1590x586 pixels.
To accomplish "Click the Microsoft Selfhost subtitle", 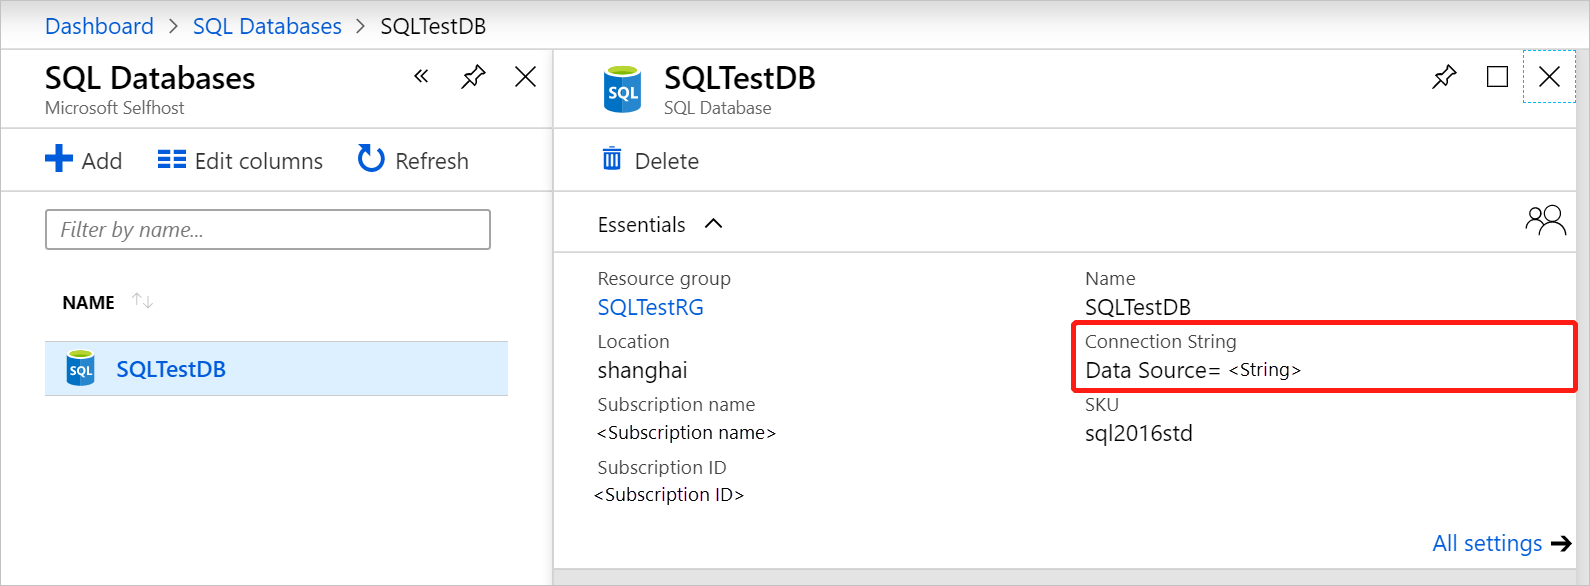I will point(115,108).
